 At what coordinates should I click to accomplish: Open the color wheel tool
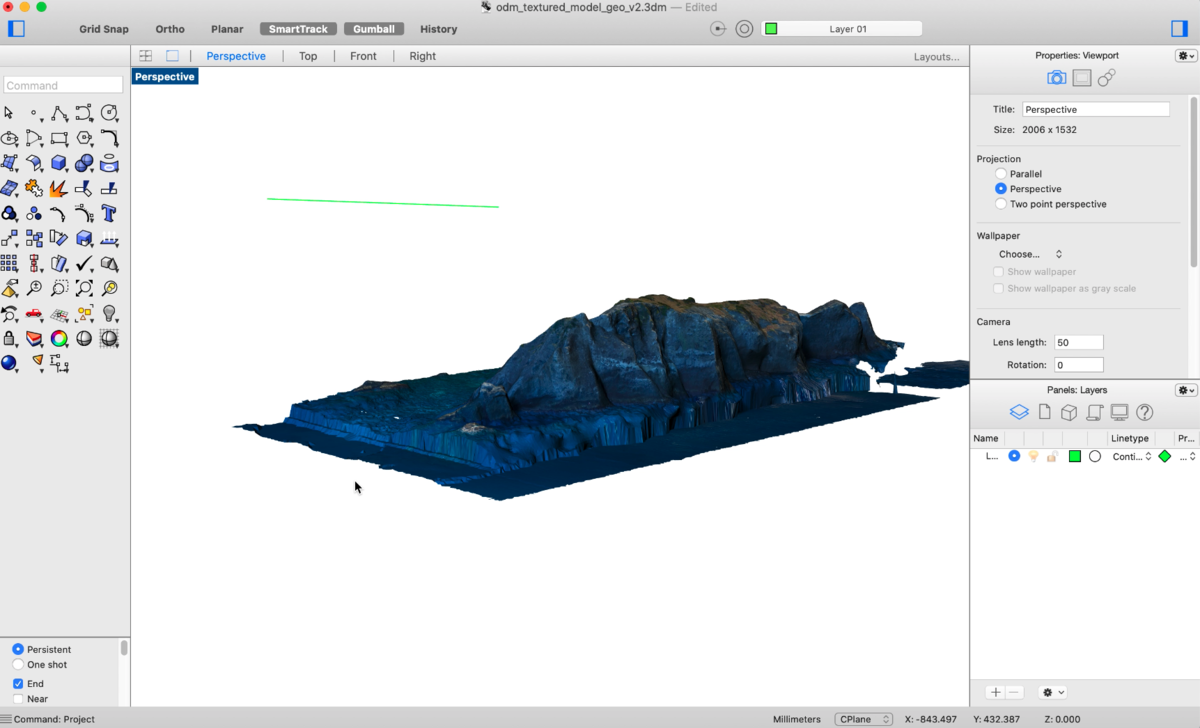[x=59, y=339]
